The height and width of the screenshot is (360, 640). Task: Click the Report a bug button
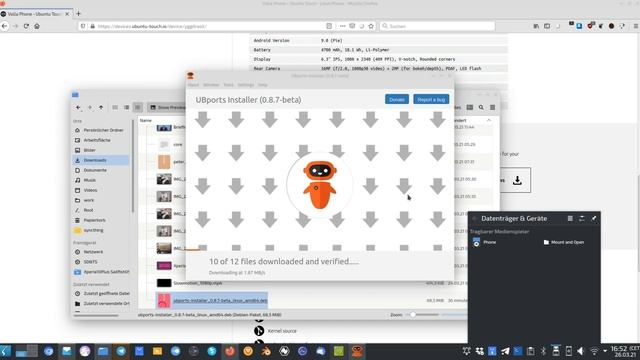[x=431, y=99]
